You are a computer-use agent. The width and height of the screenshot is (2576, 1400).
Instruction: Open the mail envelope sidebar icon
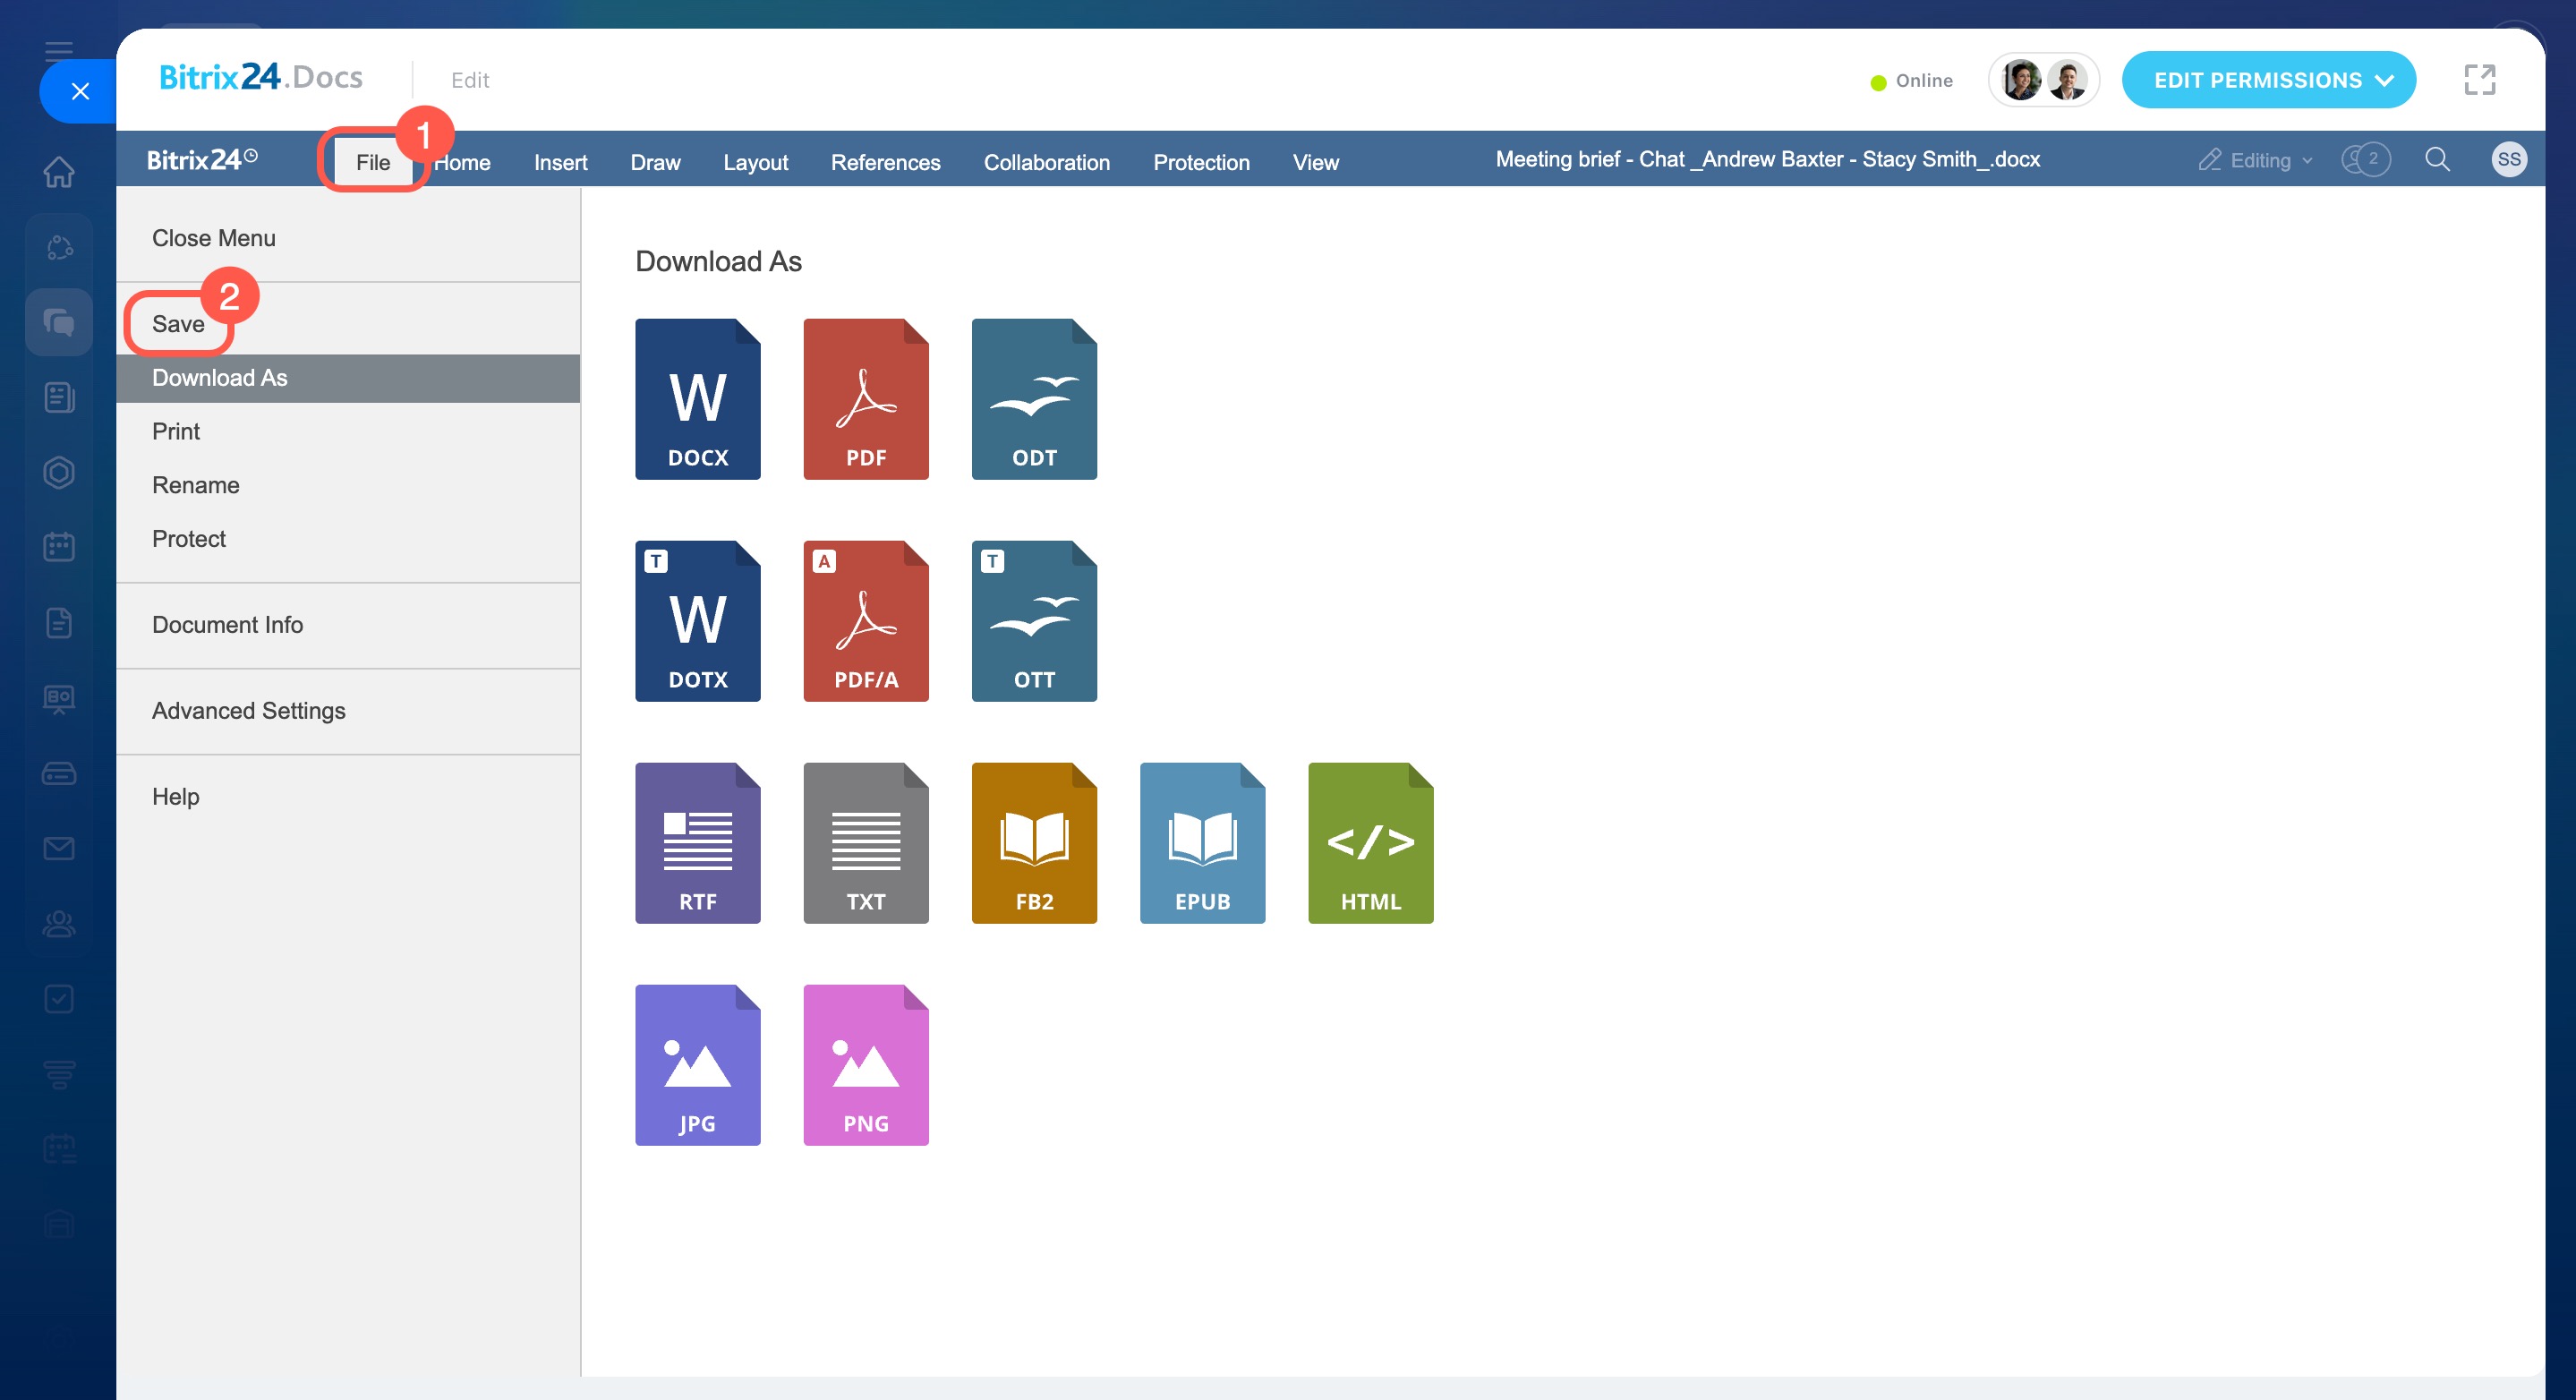click(x=59, y=848)
